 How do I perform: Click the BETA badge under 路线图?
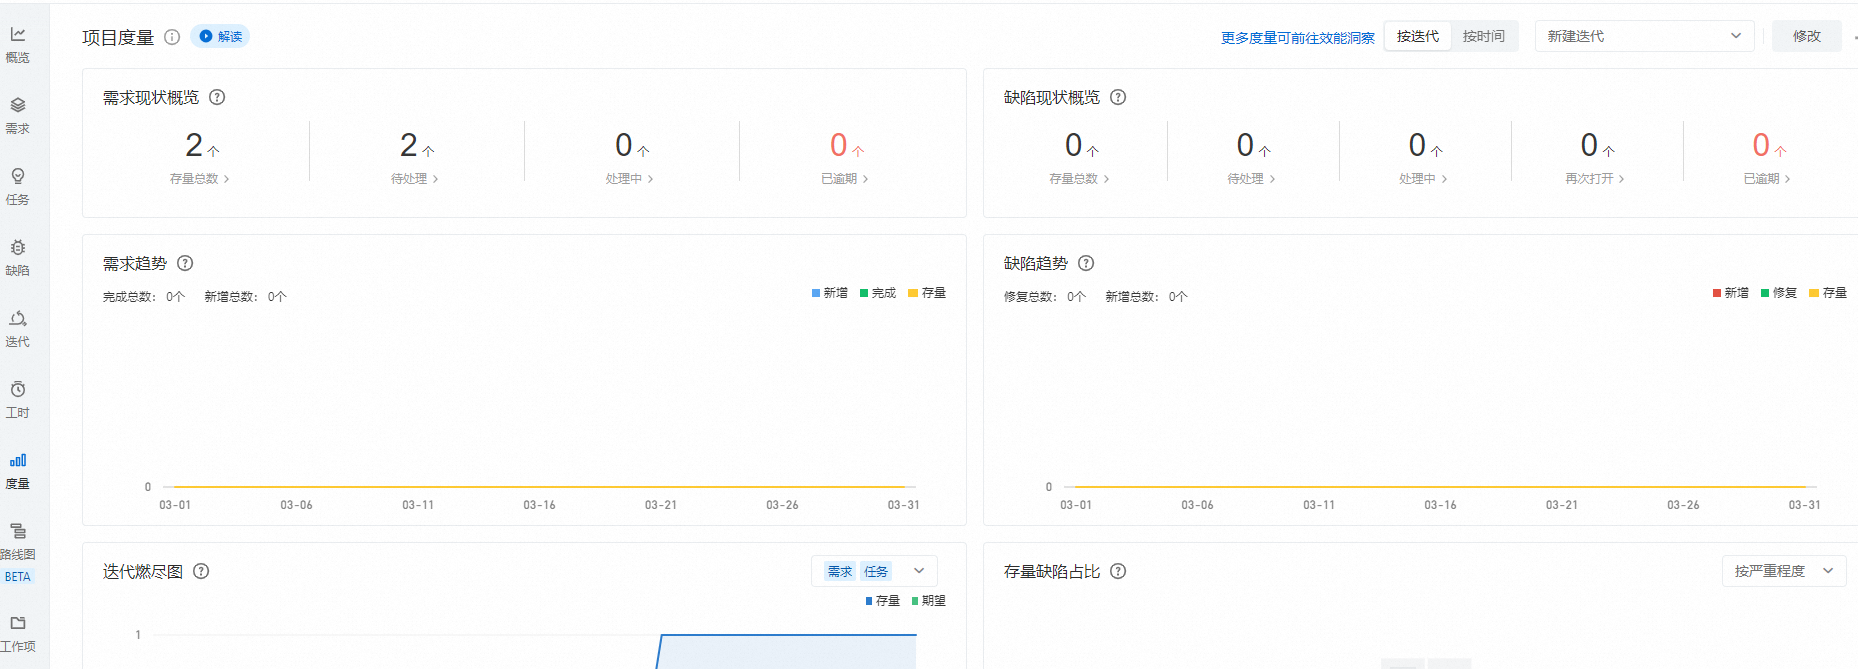point(18,577)
